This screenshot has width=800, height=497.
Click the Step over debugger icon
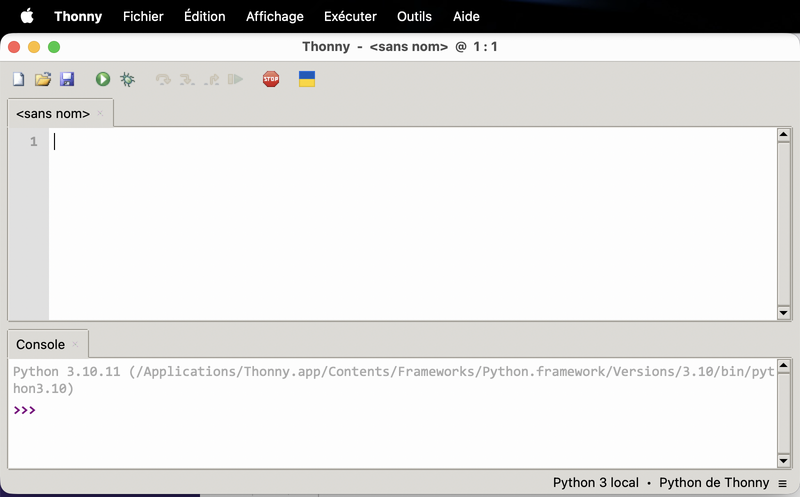(x=163, y=79)
